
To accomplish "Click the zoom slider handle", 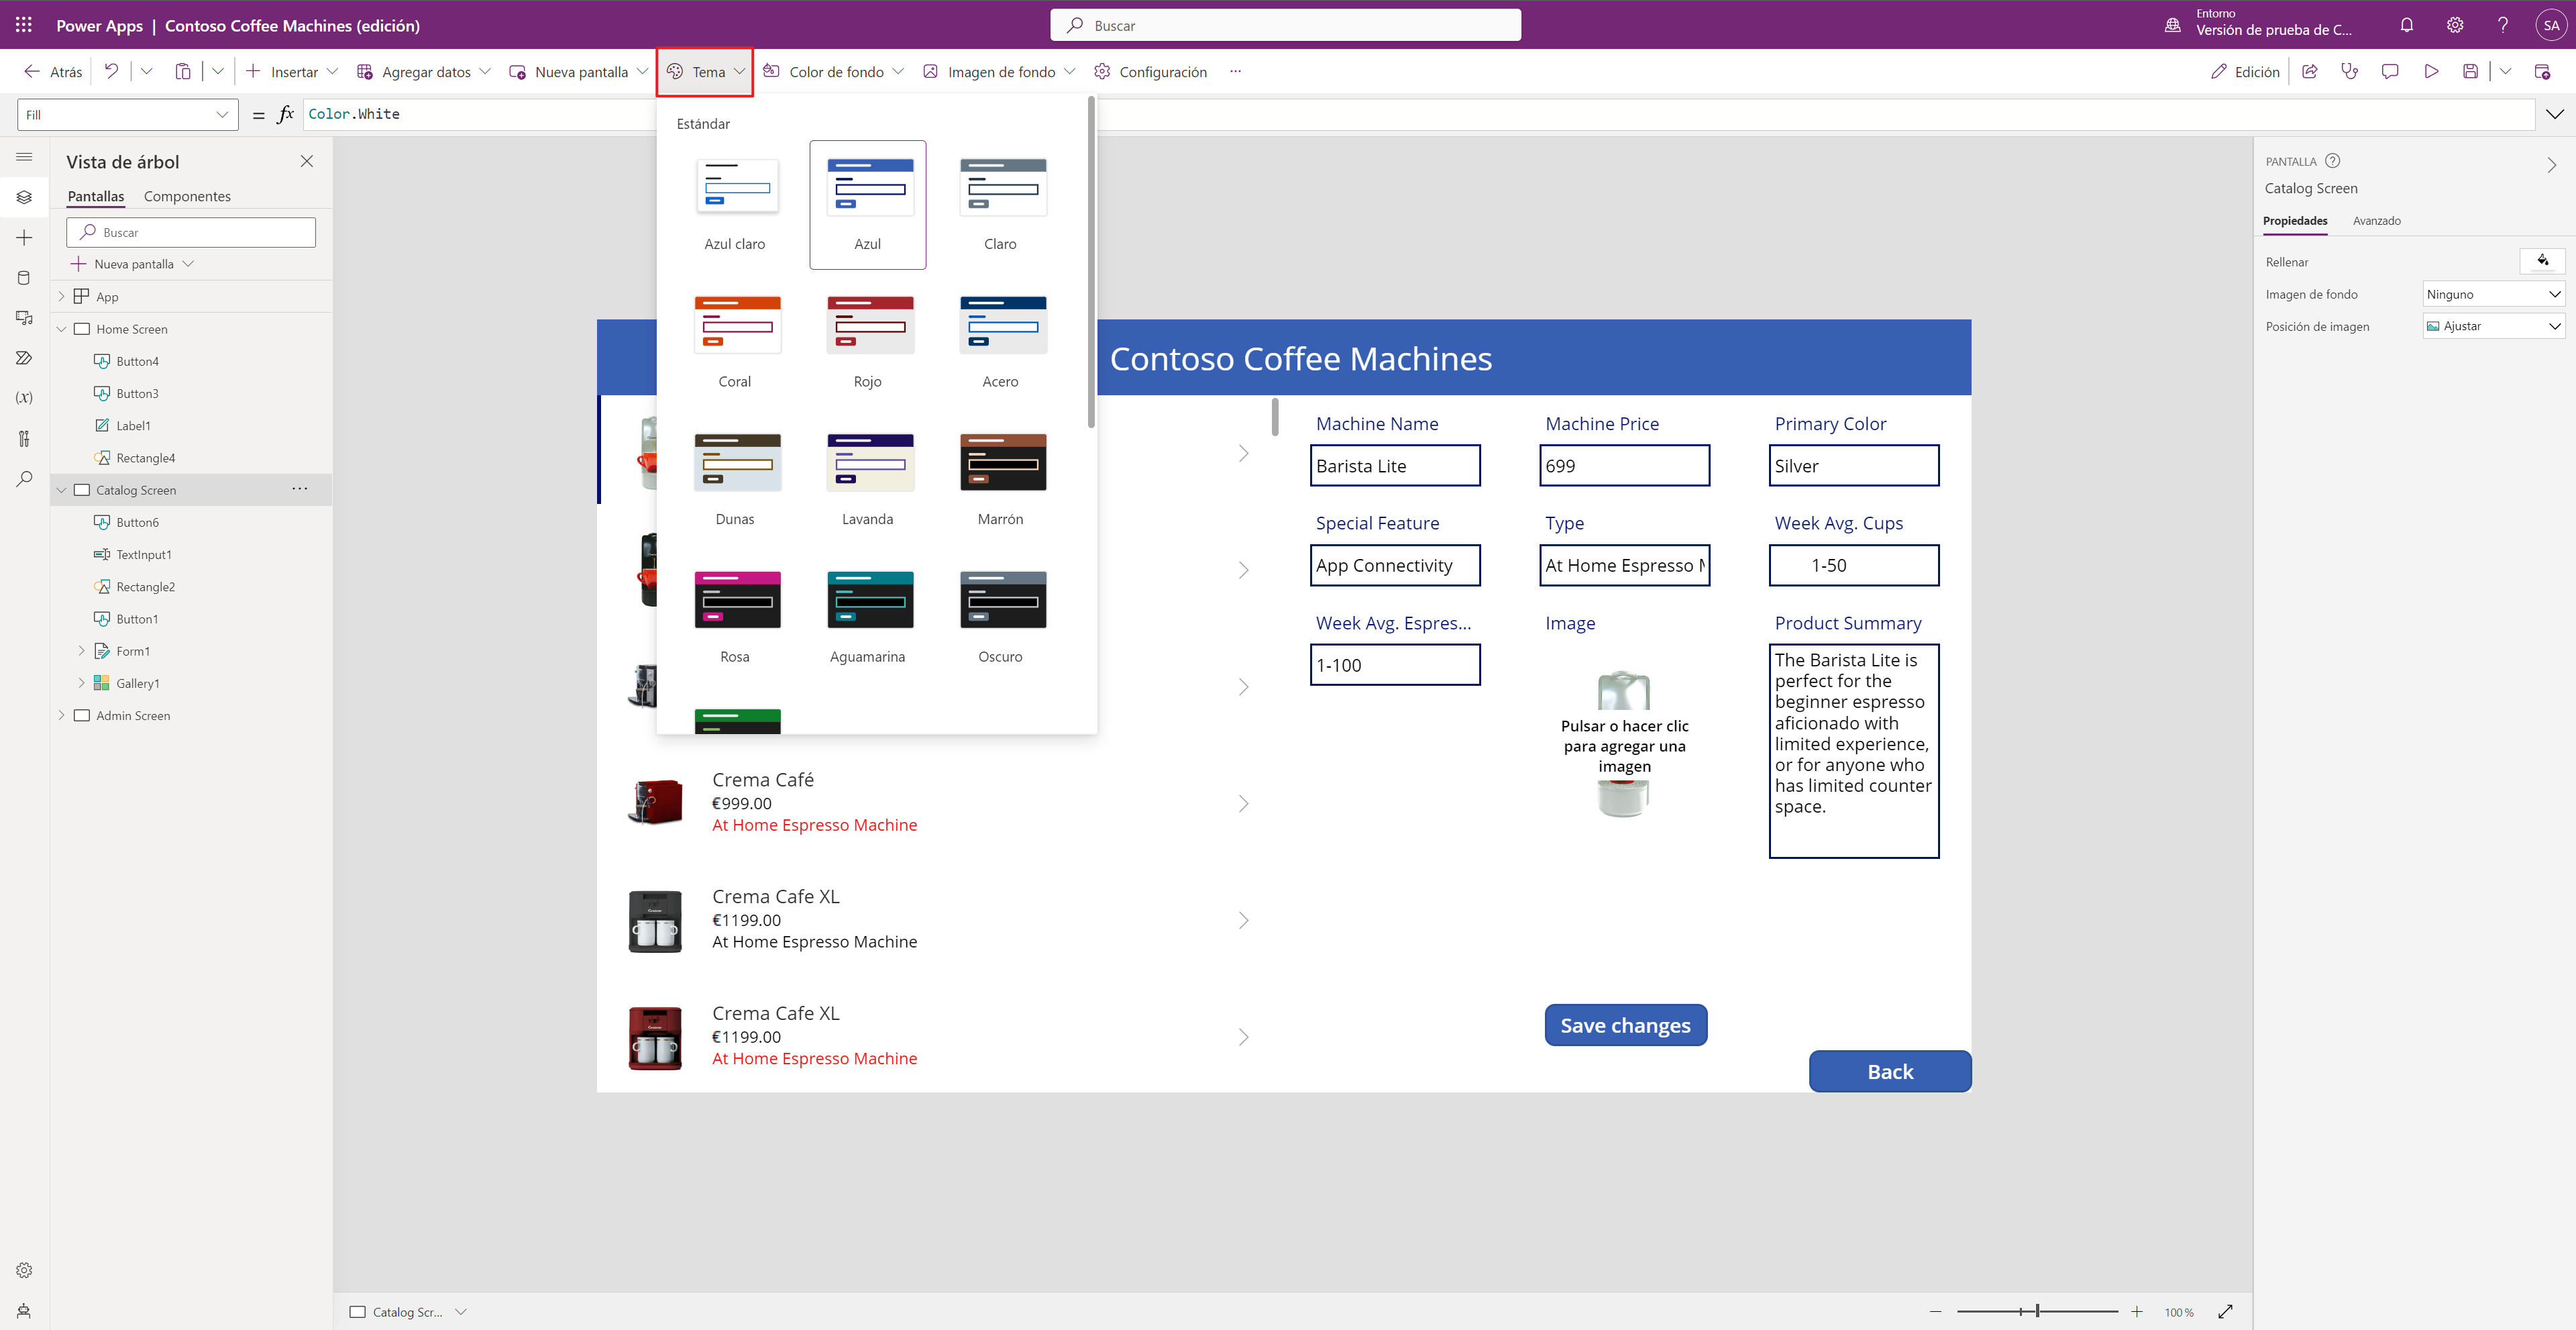I will click(2037, 1311).
